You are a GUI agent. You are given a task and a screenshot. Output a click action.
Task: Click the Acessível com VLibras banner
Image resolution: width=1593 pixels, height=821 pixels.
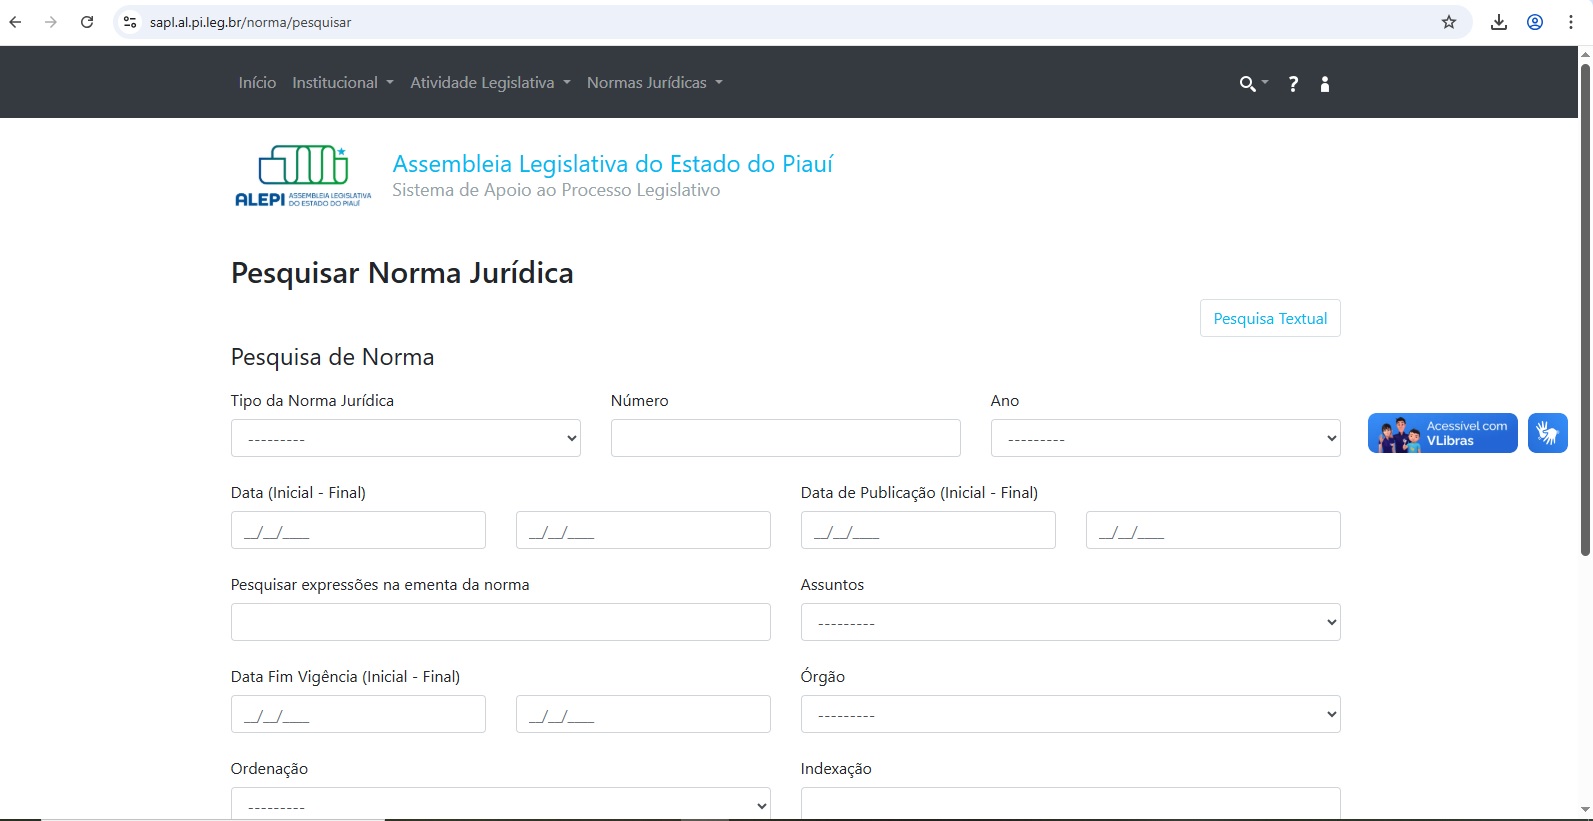(x=1442, y=433)
